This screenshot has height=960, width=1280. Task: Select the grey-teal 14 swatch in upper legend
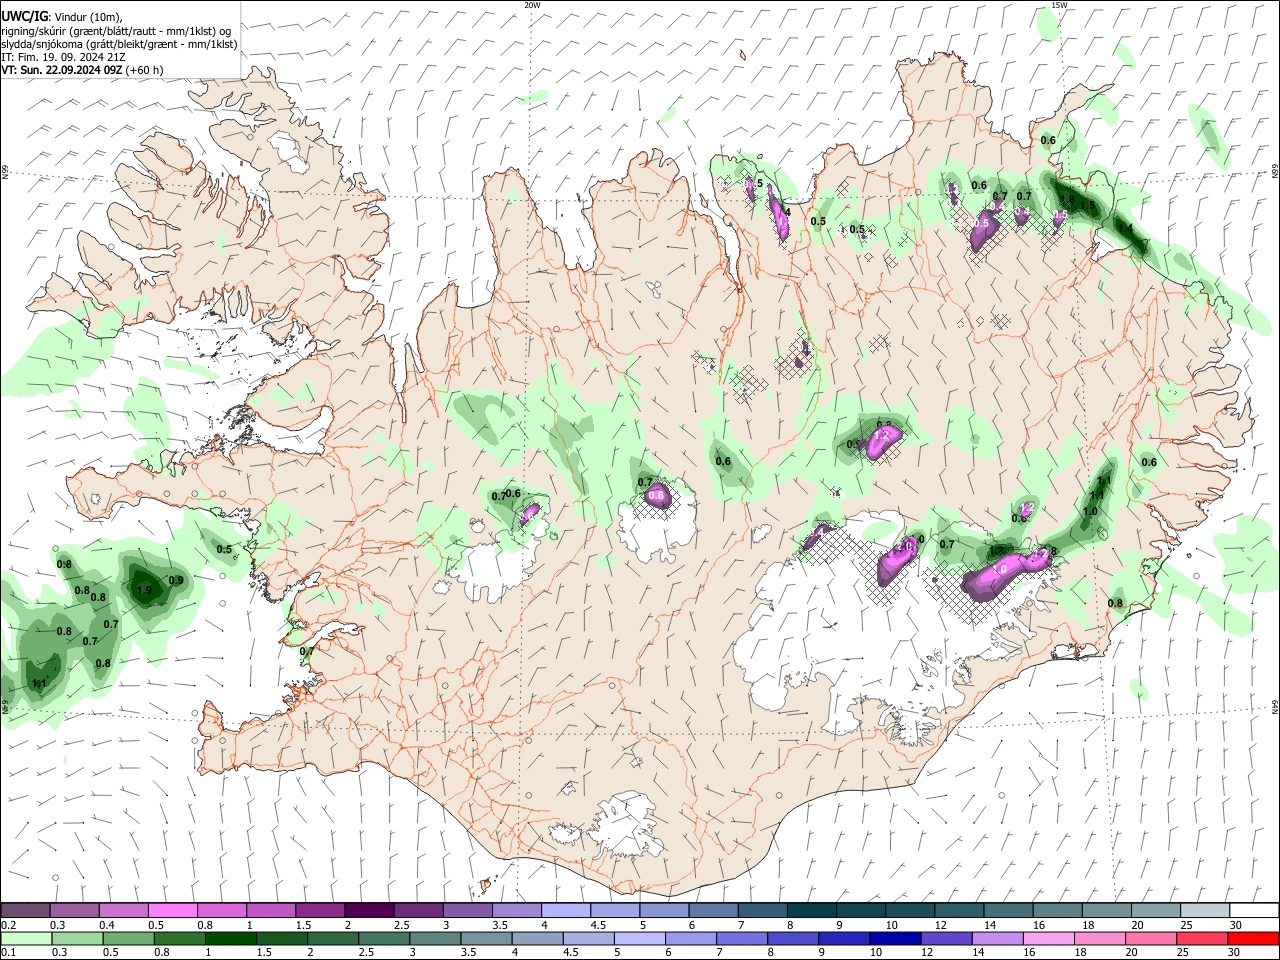pyautogui.click(x=1007, y=910)
